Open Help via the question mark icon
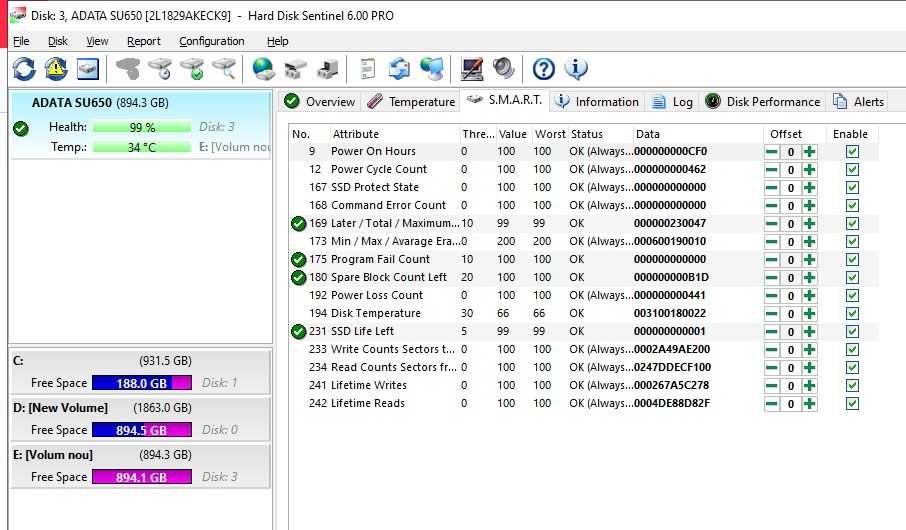The width and height of the screenshot is (906, 530). pyautogui.click(x=543, y=69)
